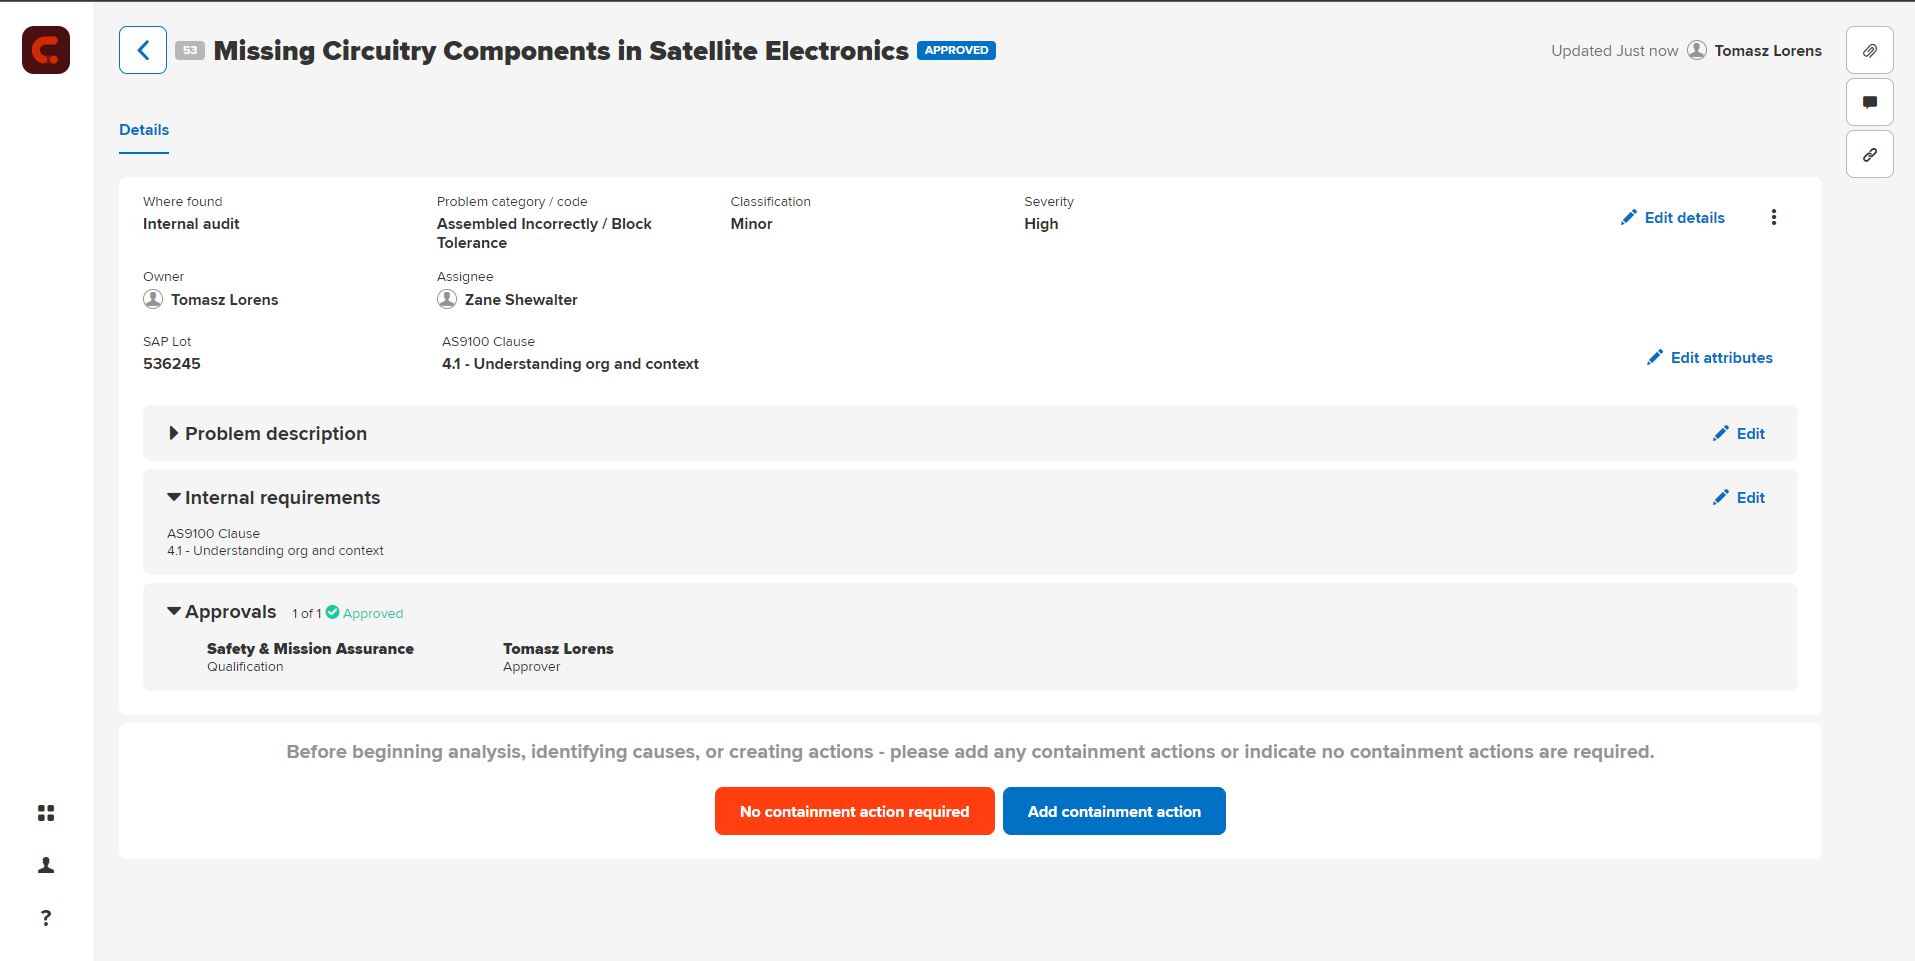1915x961 pixels.
Task: Open the attachments paperclip icon
Action: click(1869, 50)
